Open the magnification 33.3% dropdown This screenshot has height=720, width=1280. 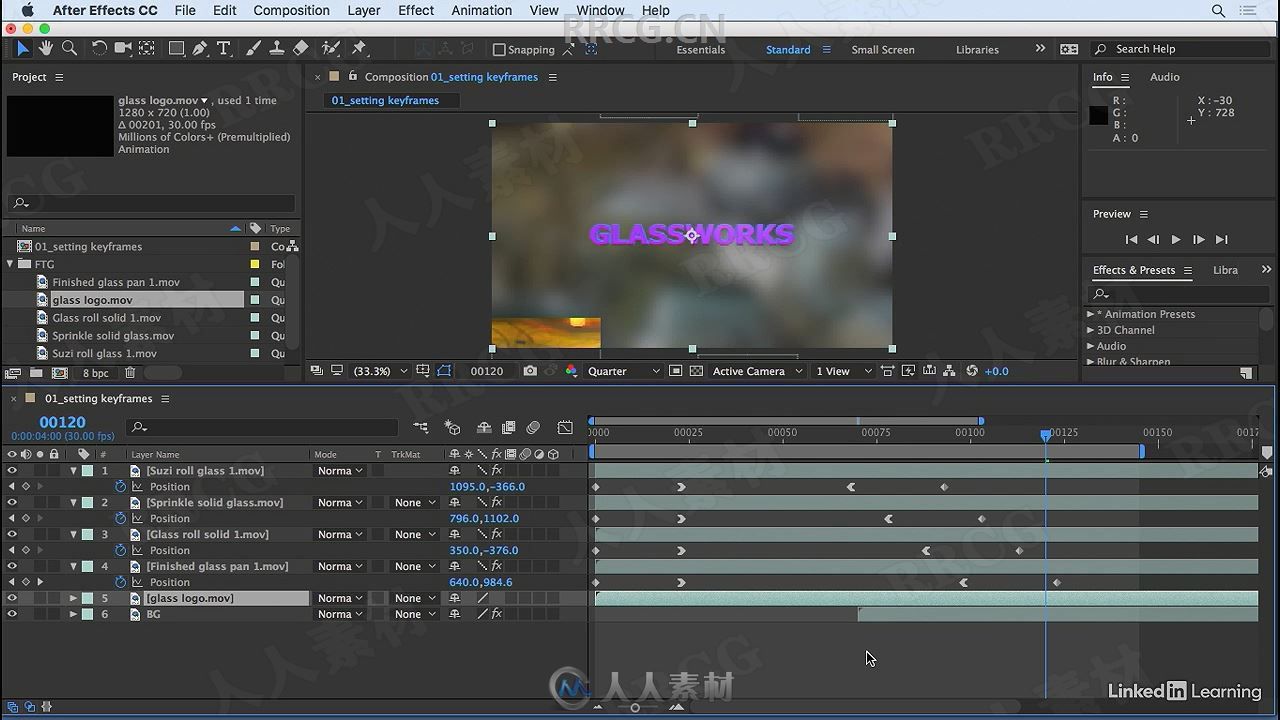pyautogui.click(x=381, y=371)
